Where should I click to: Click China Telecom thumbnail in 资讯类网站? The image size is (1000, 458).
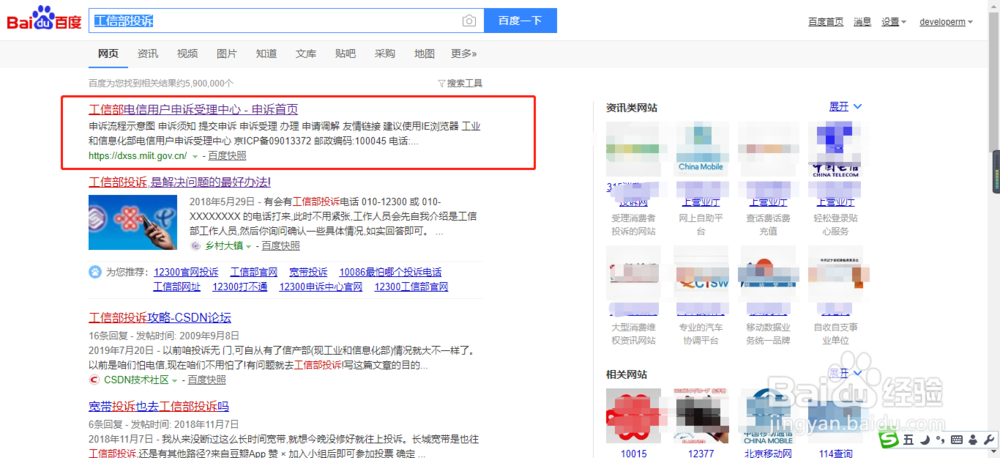point(835,149)
